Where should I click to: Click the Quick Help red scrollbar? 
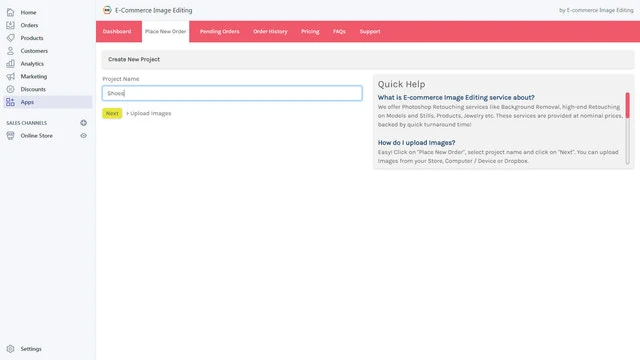click(627, 106)
